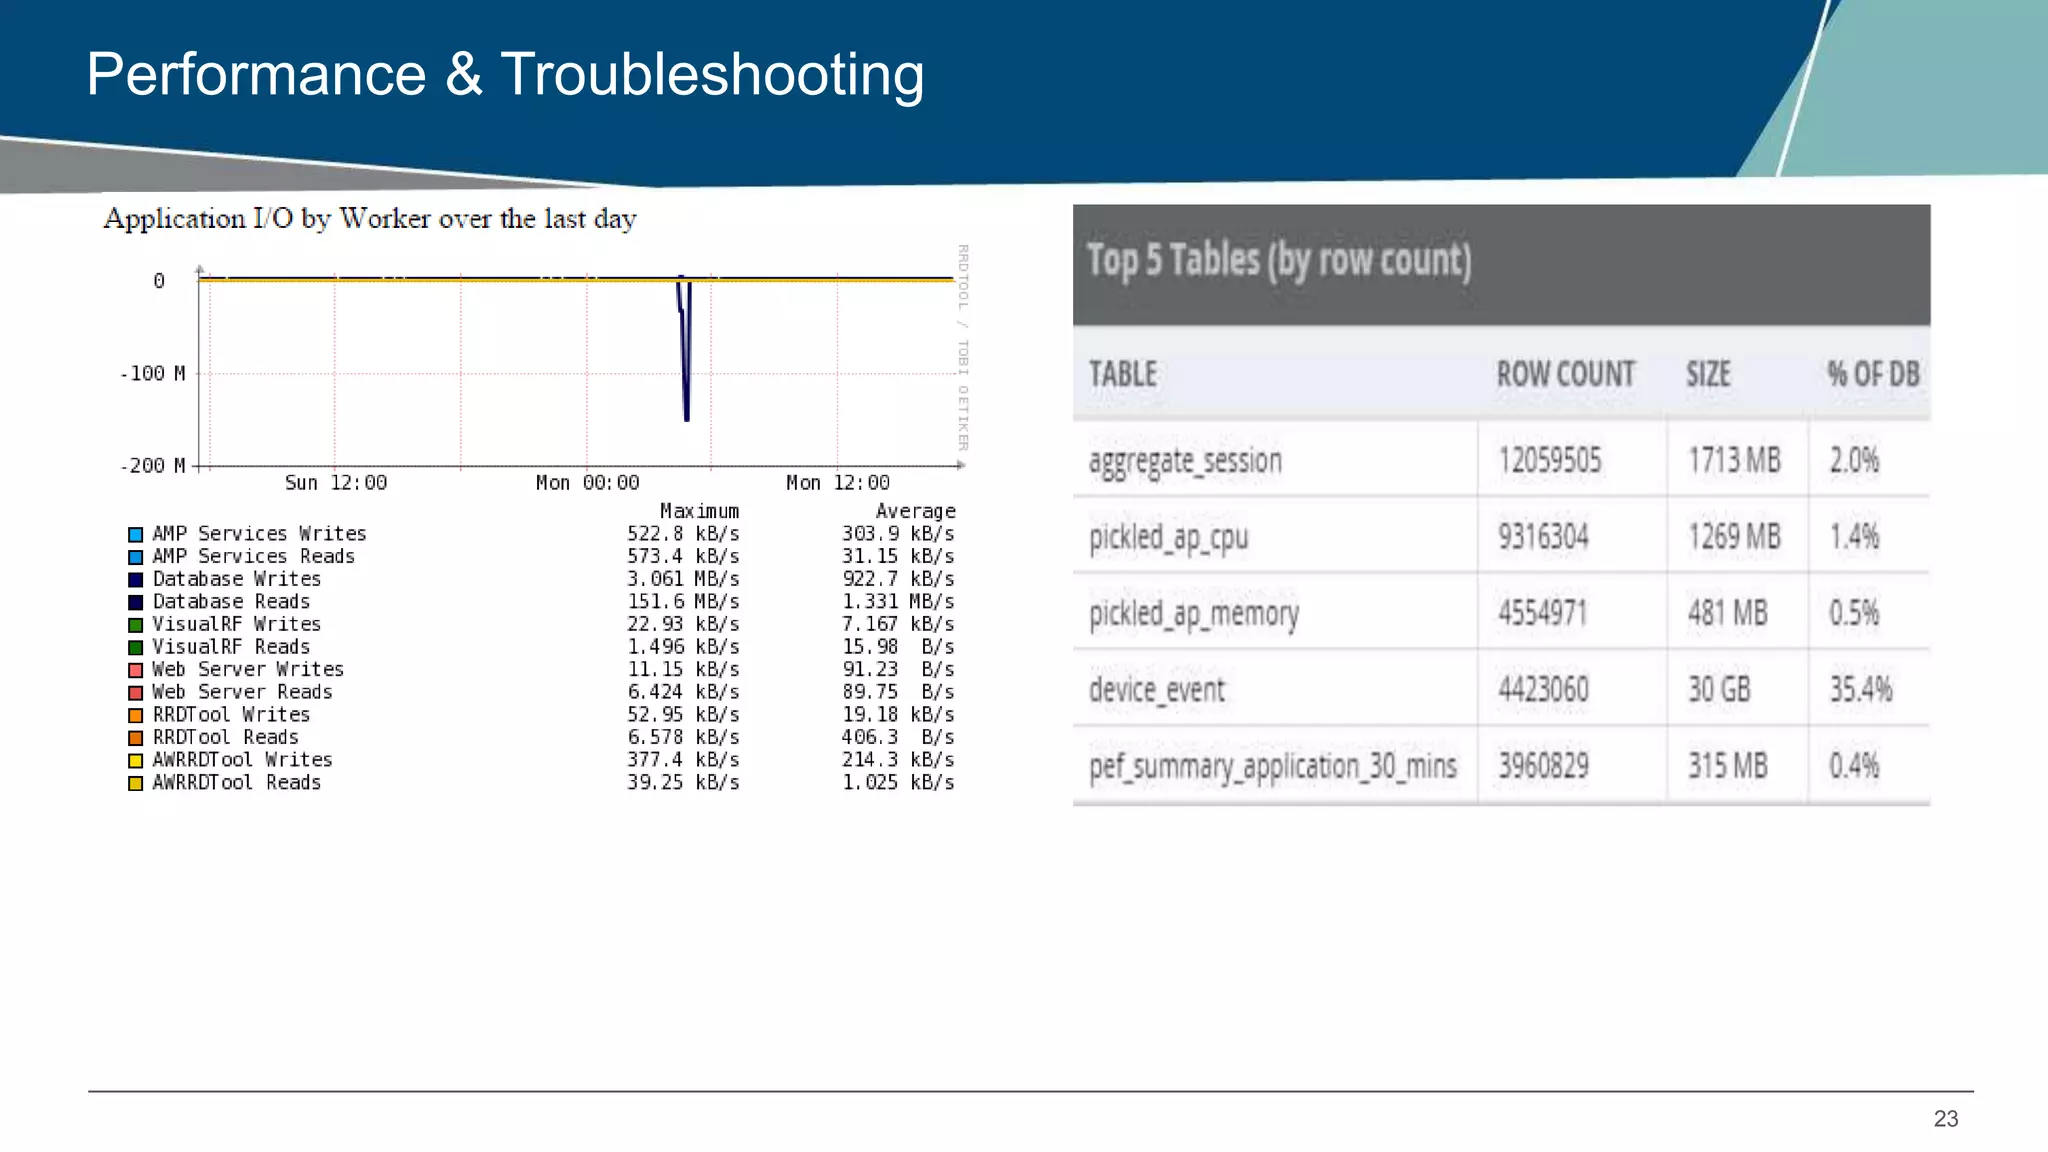
Task: Click the pickled_ap_memory table name
Action: pos(1194,614)
